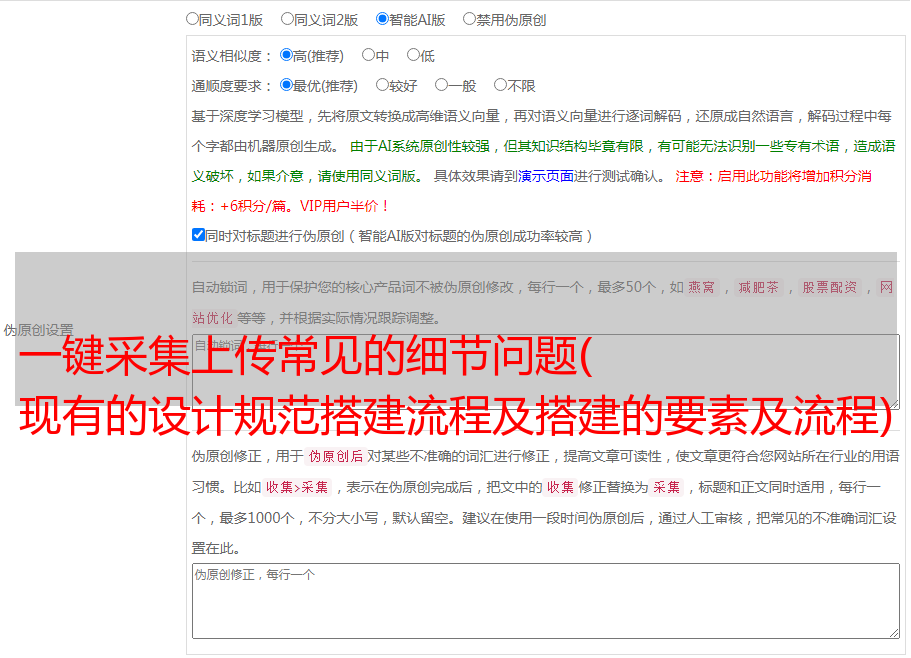Image resolution: width=911 pixels, height=658 pixels.
Task: Click inside the 自动锁词 textarea
Action: coord(546,372)
